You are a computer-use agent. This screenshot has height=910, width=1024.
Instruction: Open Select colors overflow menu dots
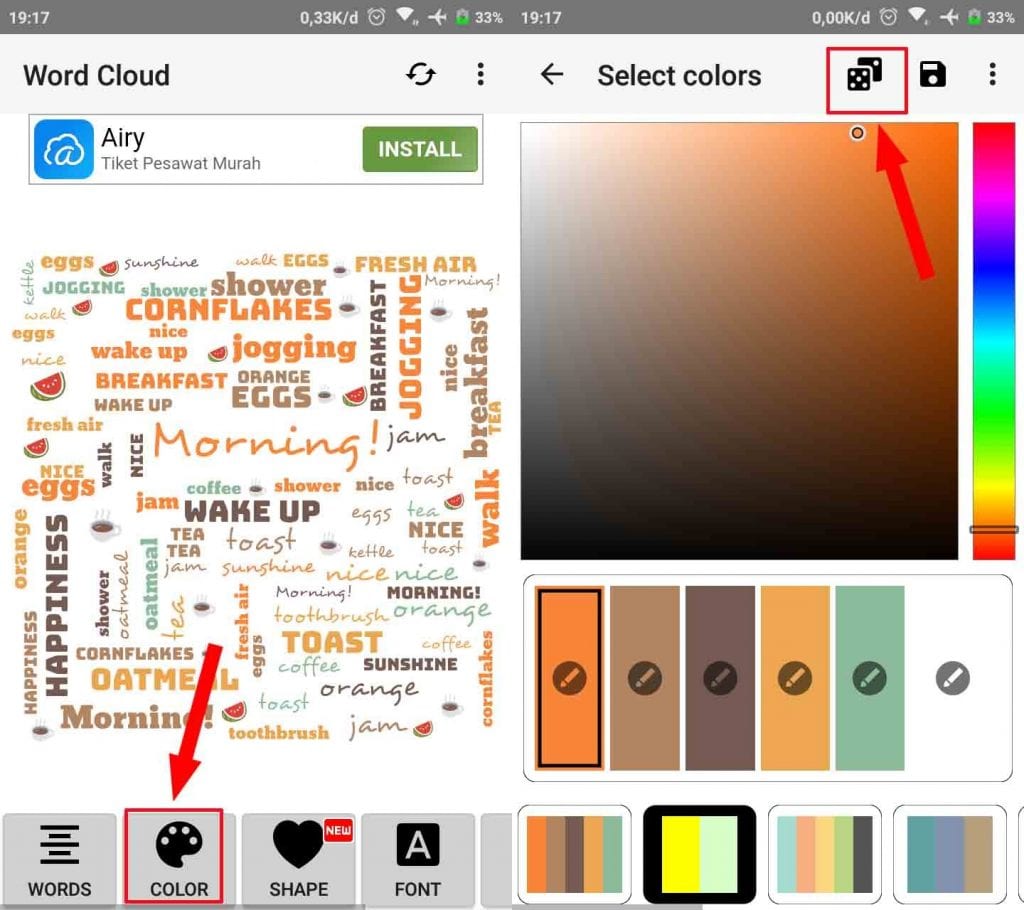[x=993, y=74]
